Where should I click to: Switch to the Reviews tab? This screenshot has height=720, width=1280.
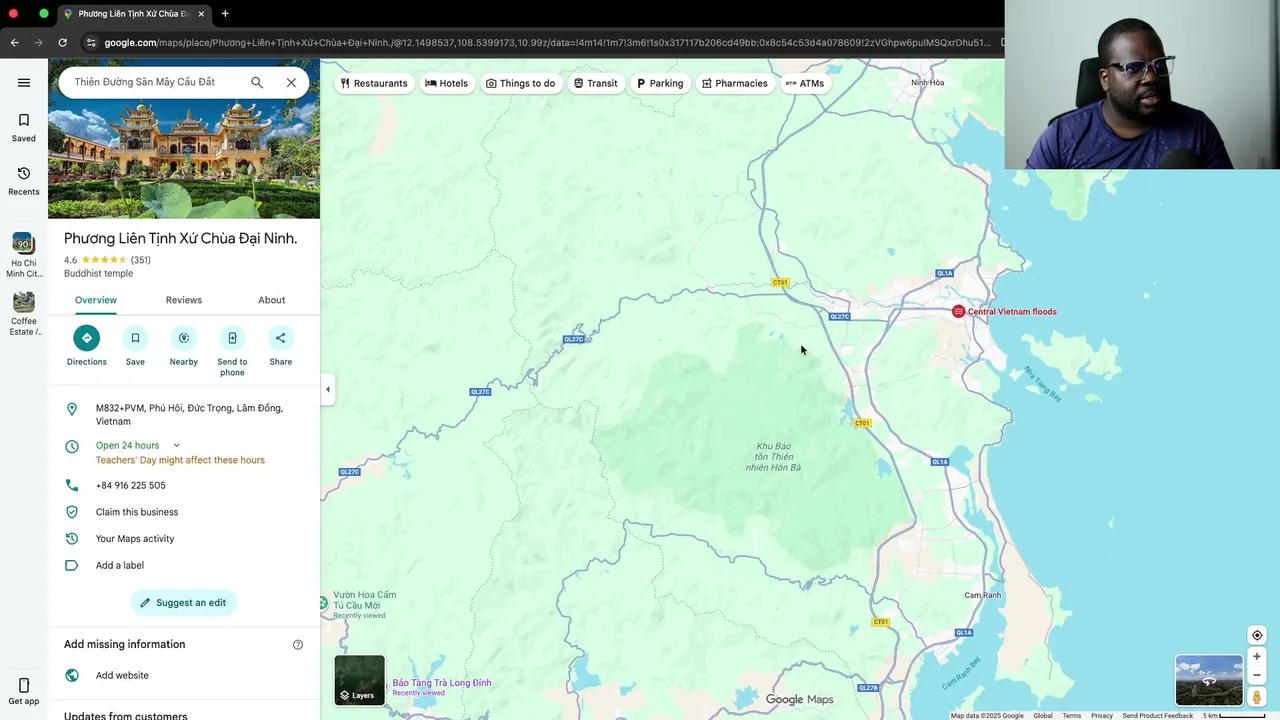tap(184, 300)
